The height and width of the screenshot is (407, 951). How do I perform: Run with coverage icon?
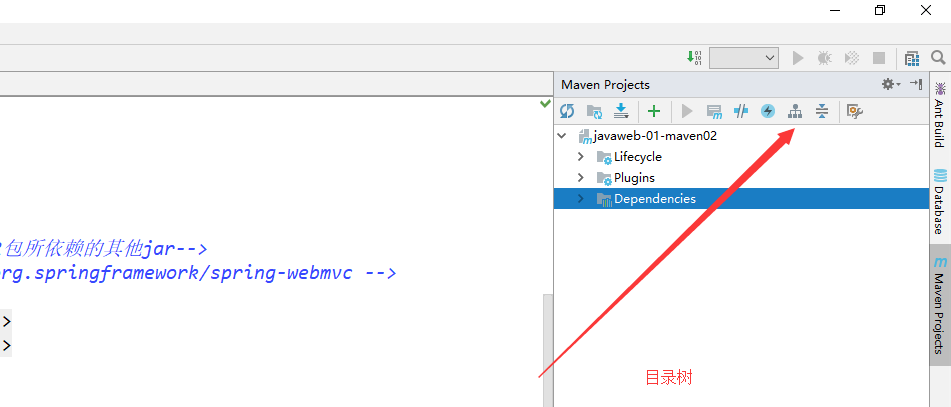852,58
